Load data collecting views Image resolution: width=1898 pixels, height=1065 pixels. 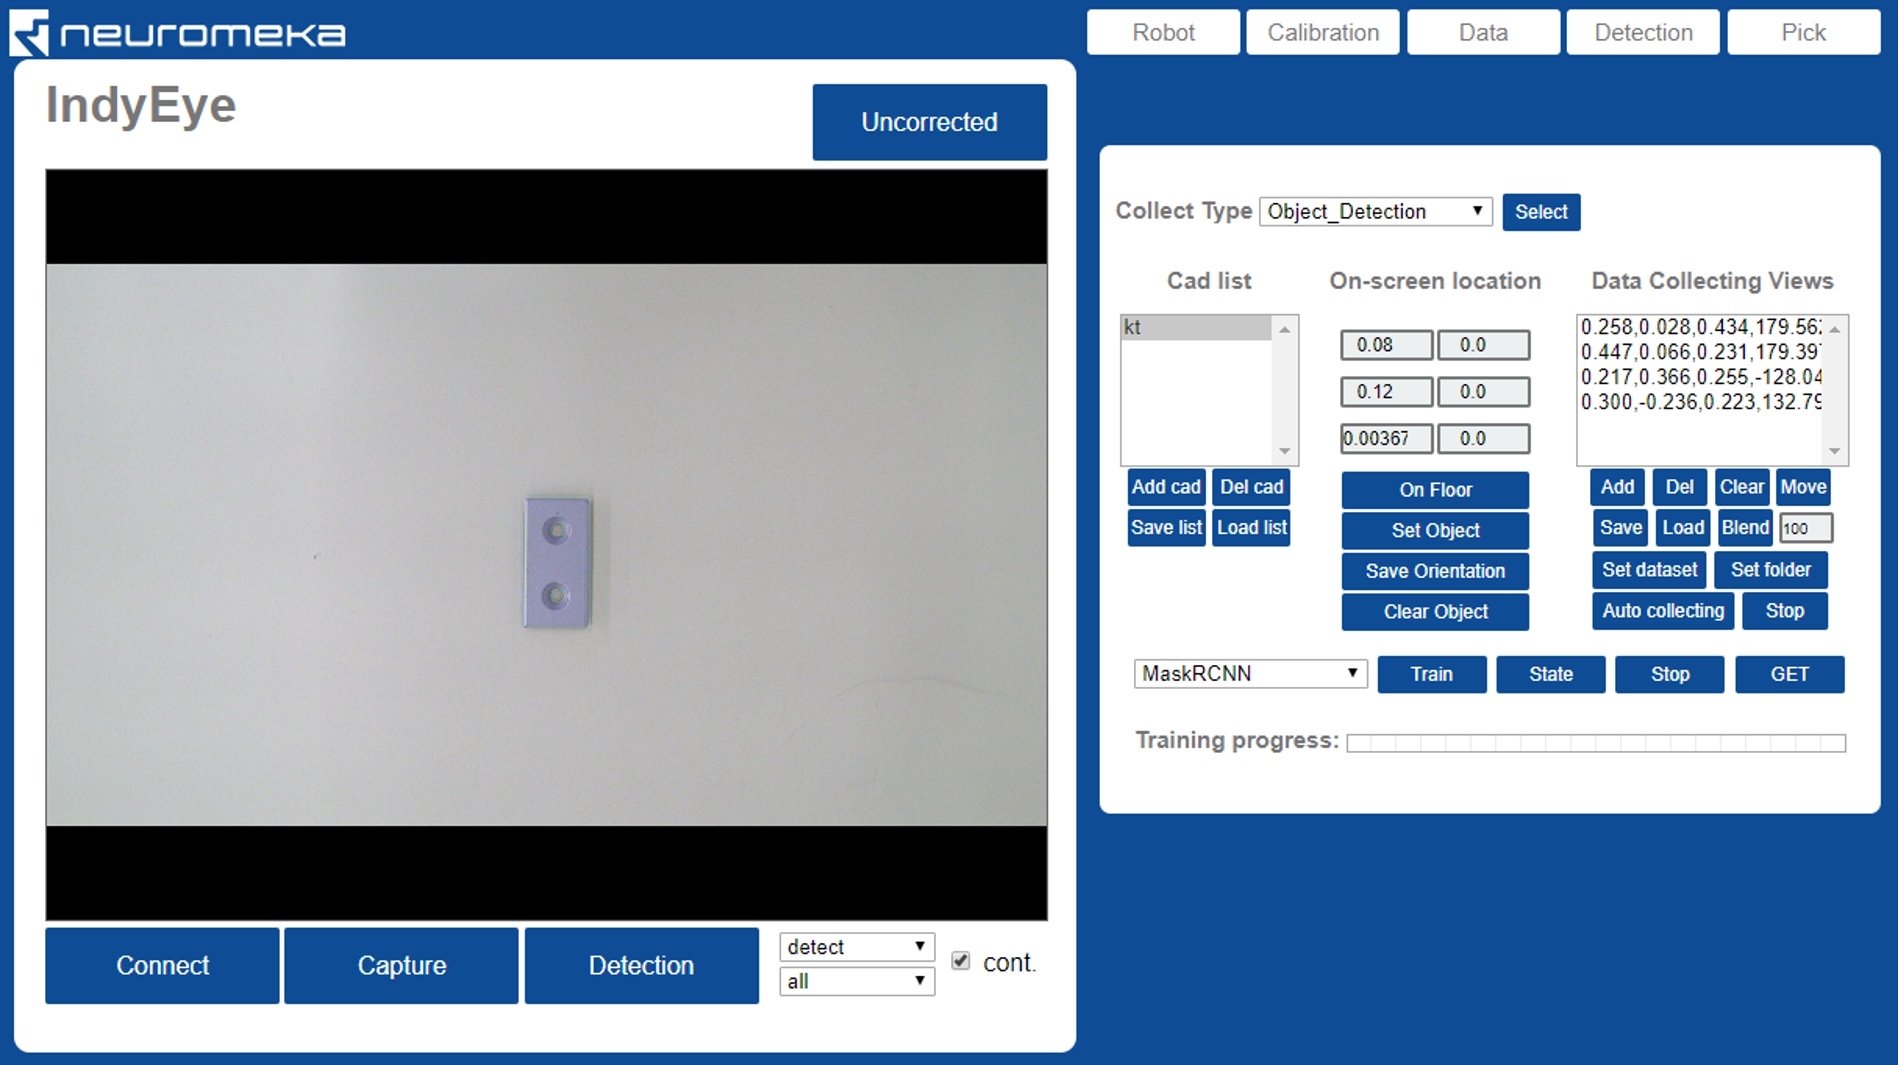click(1683, 528)
